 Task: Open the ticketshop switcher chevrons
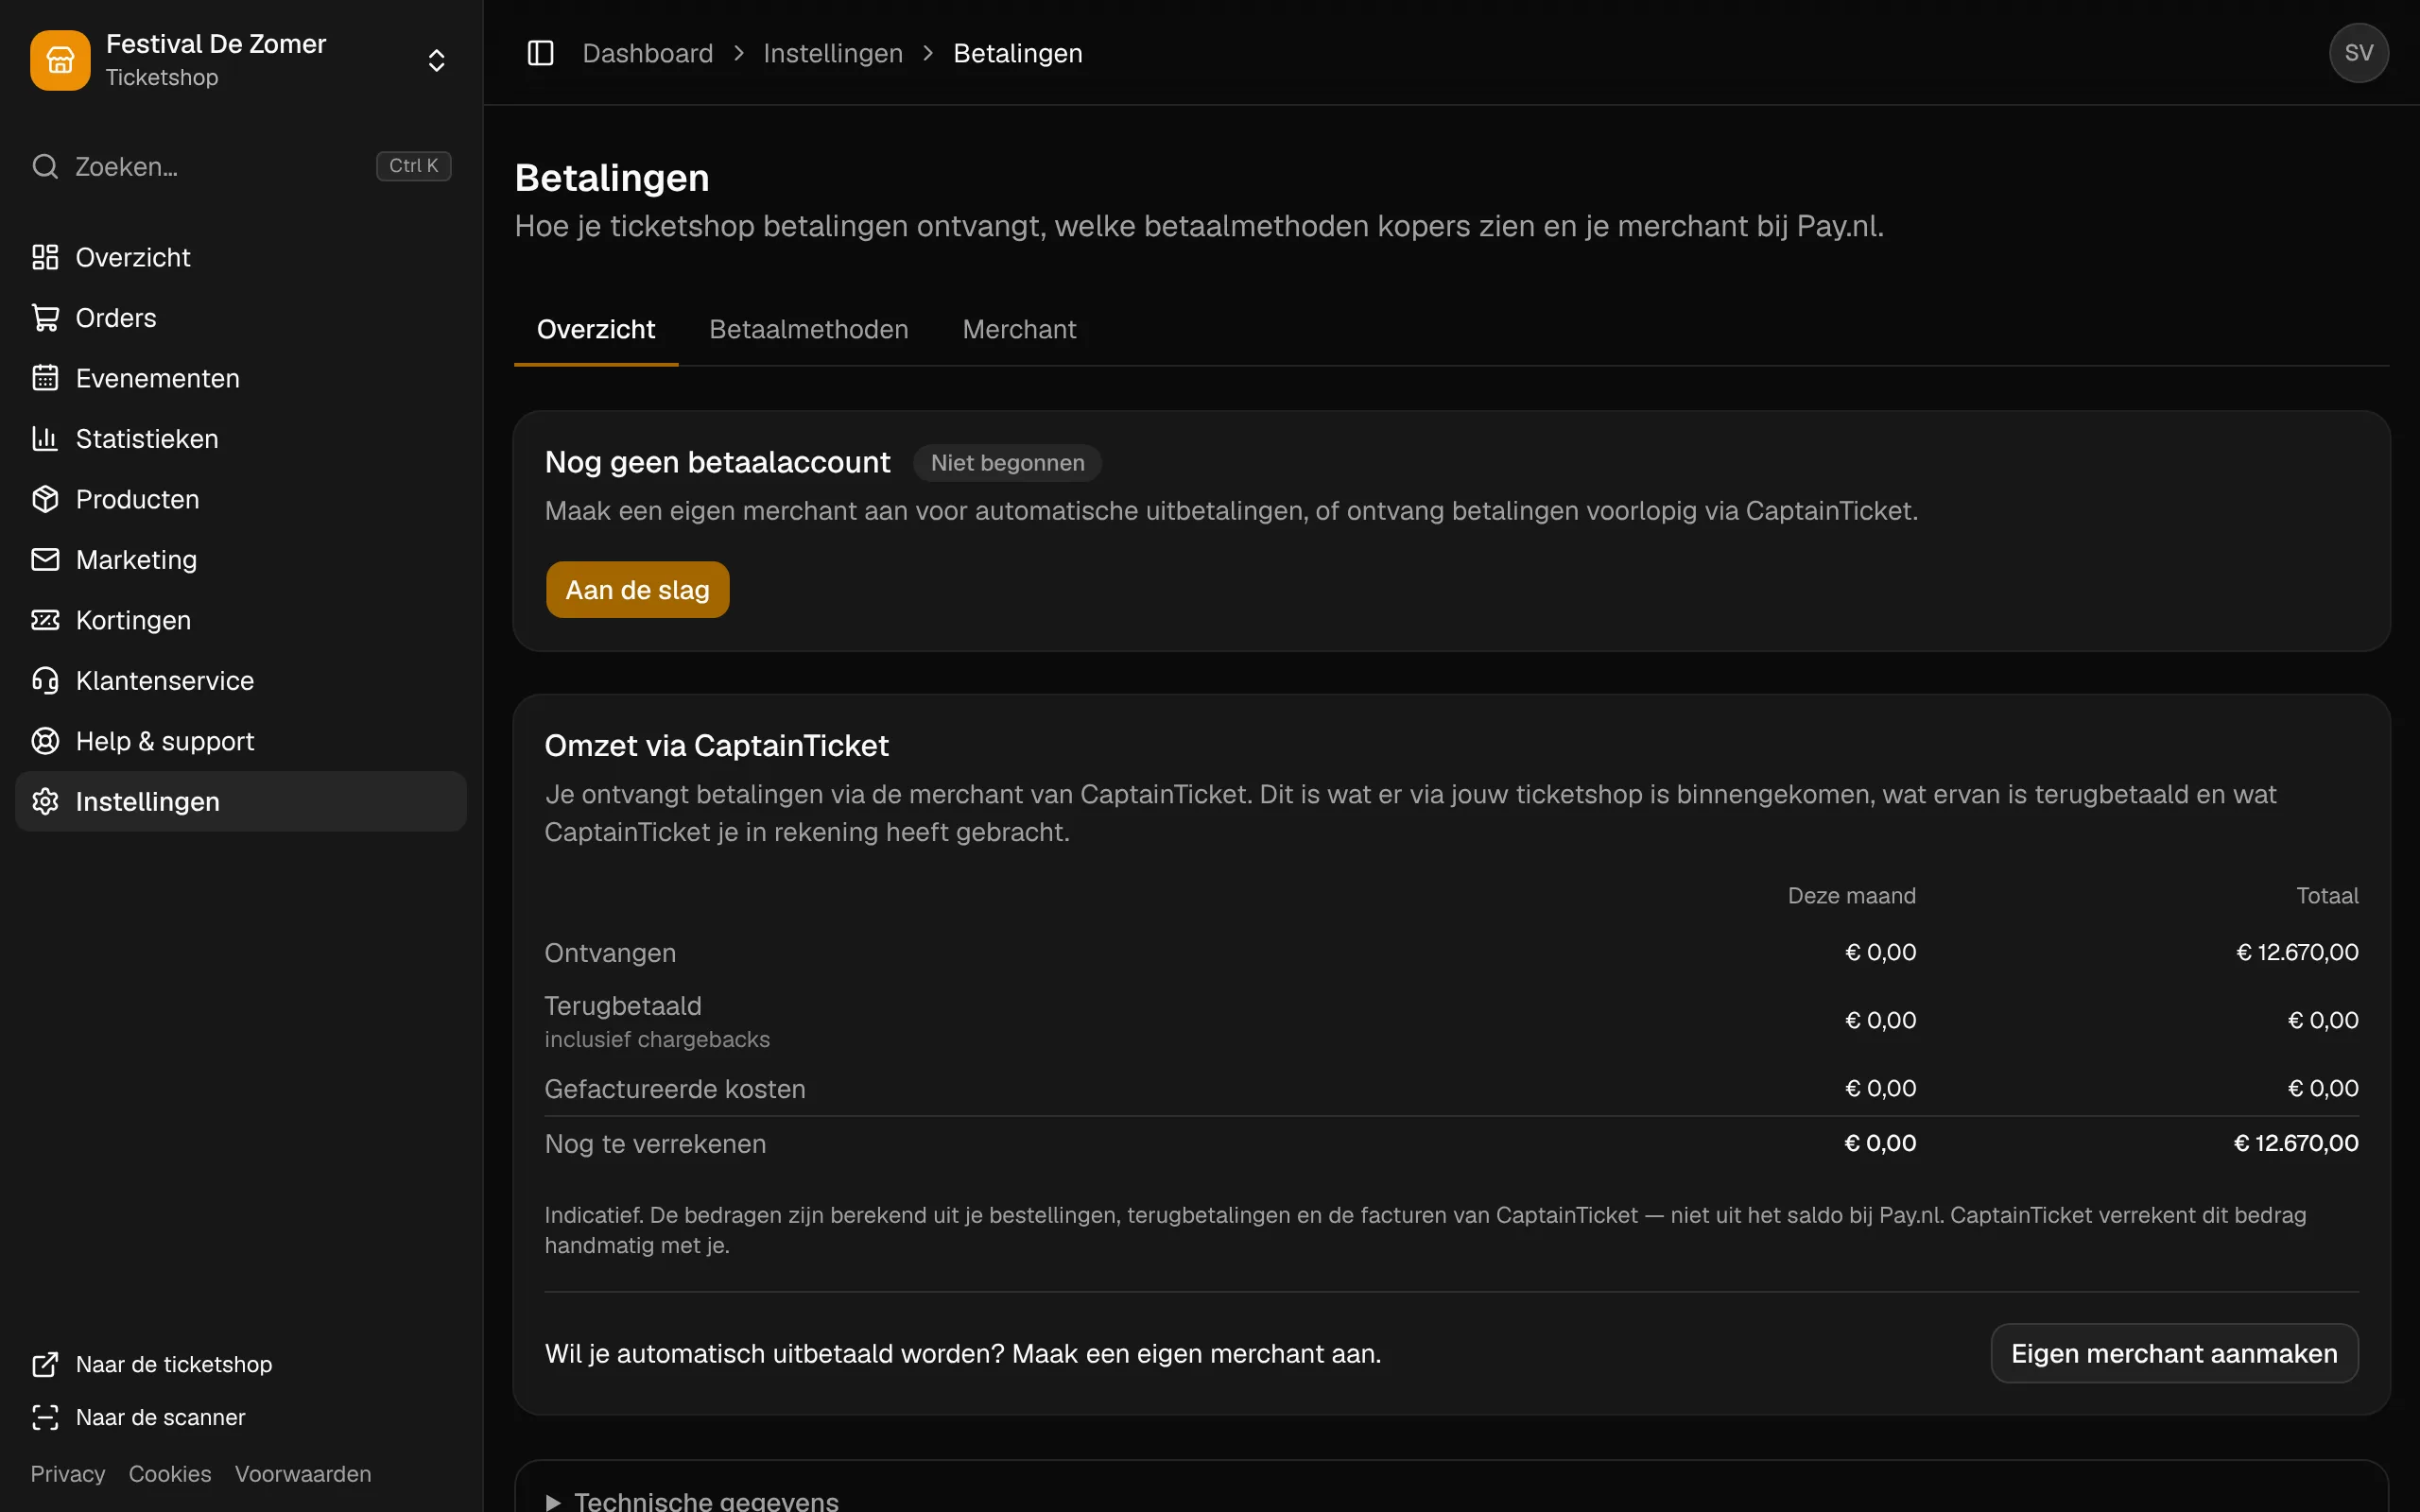(436, 60)
